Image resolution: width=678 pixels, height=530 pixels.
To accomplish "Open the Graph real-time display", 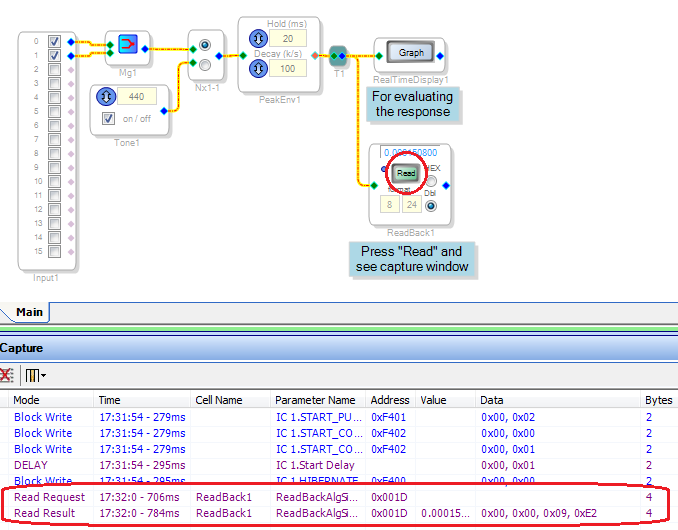I will click(411, 53).
